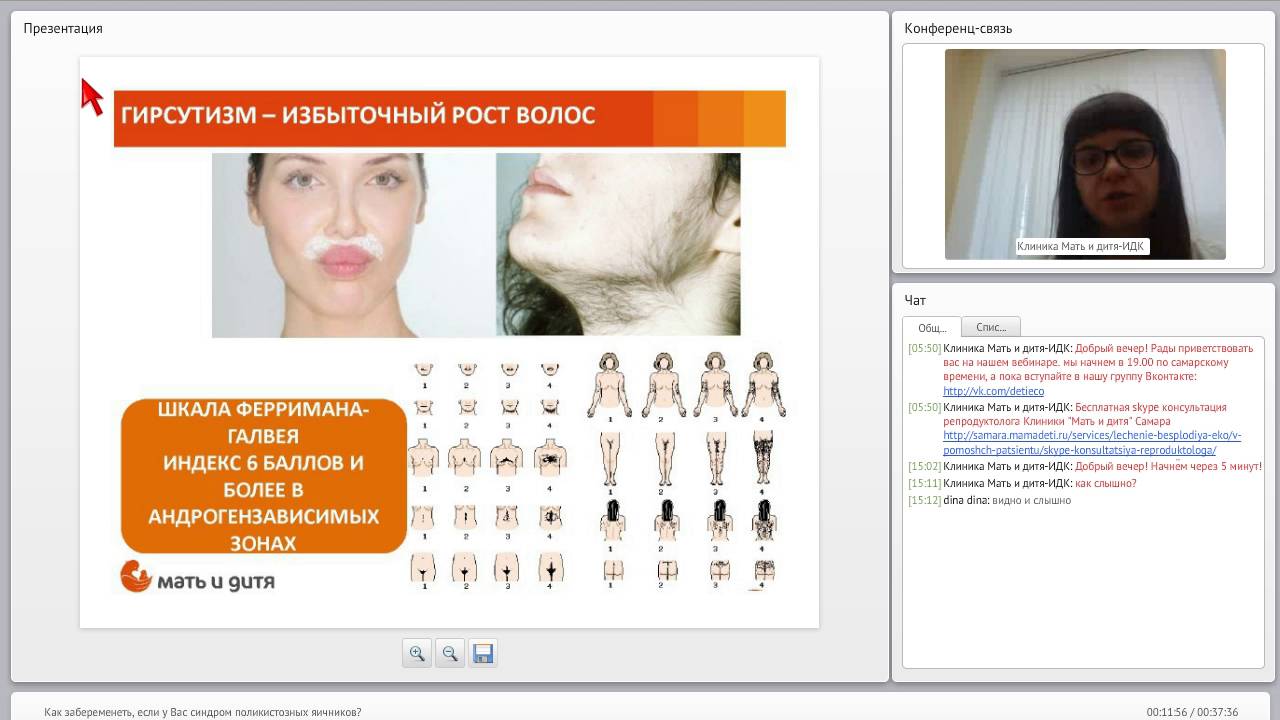Image resolution: width=1280 pixels, height=720 pixels.
Task: Click the orange Шкала Ферримана-Галвея box
Action: point(264,476)
